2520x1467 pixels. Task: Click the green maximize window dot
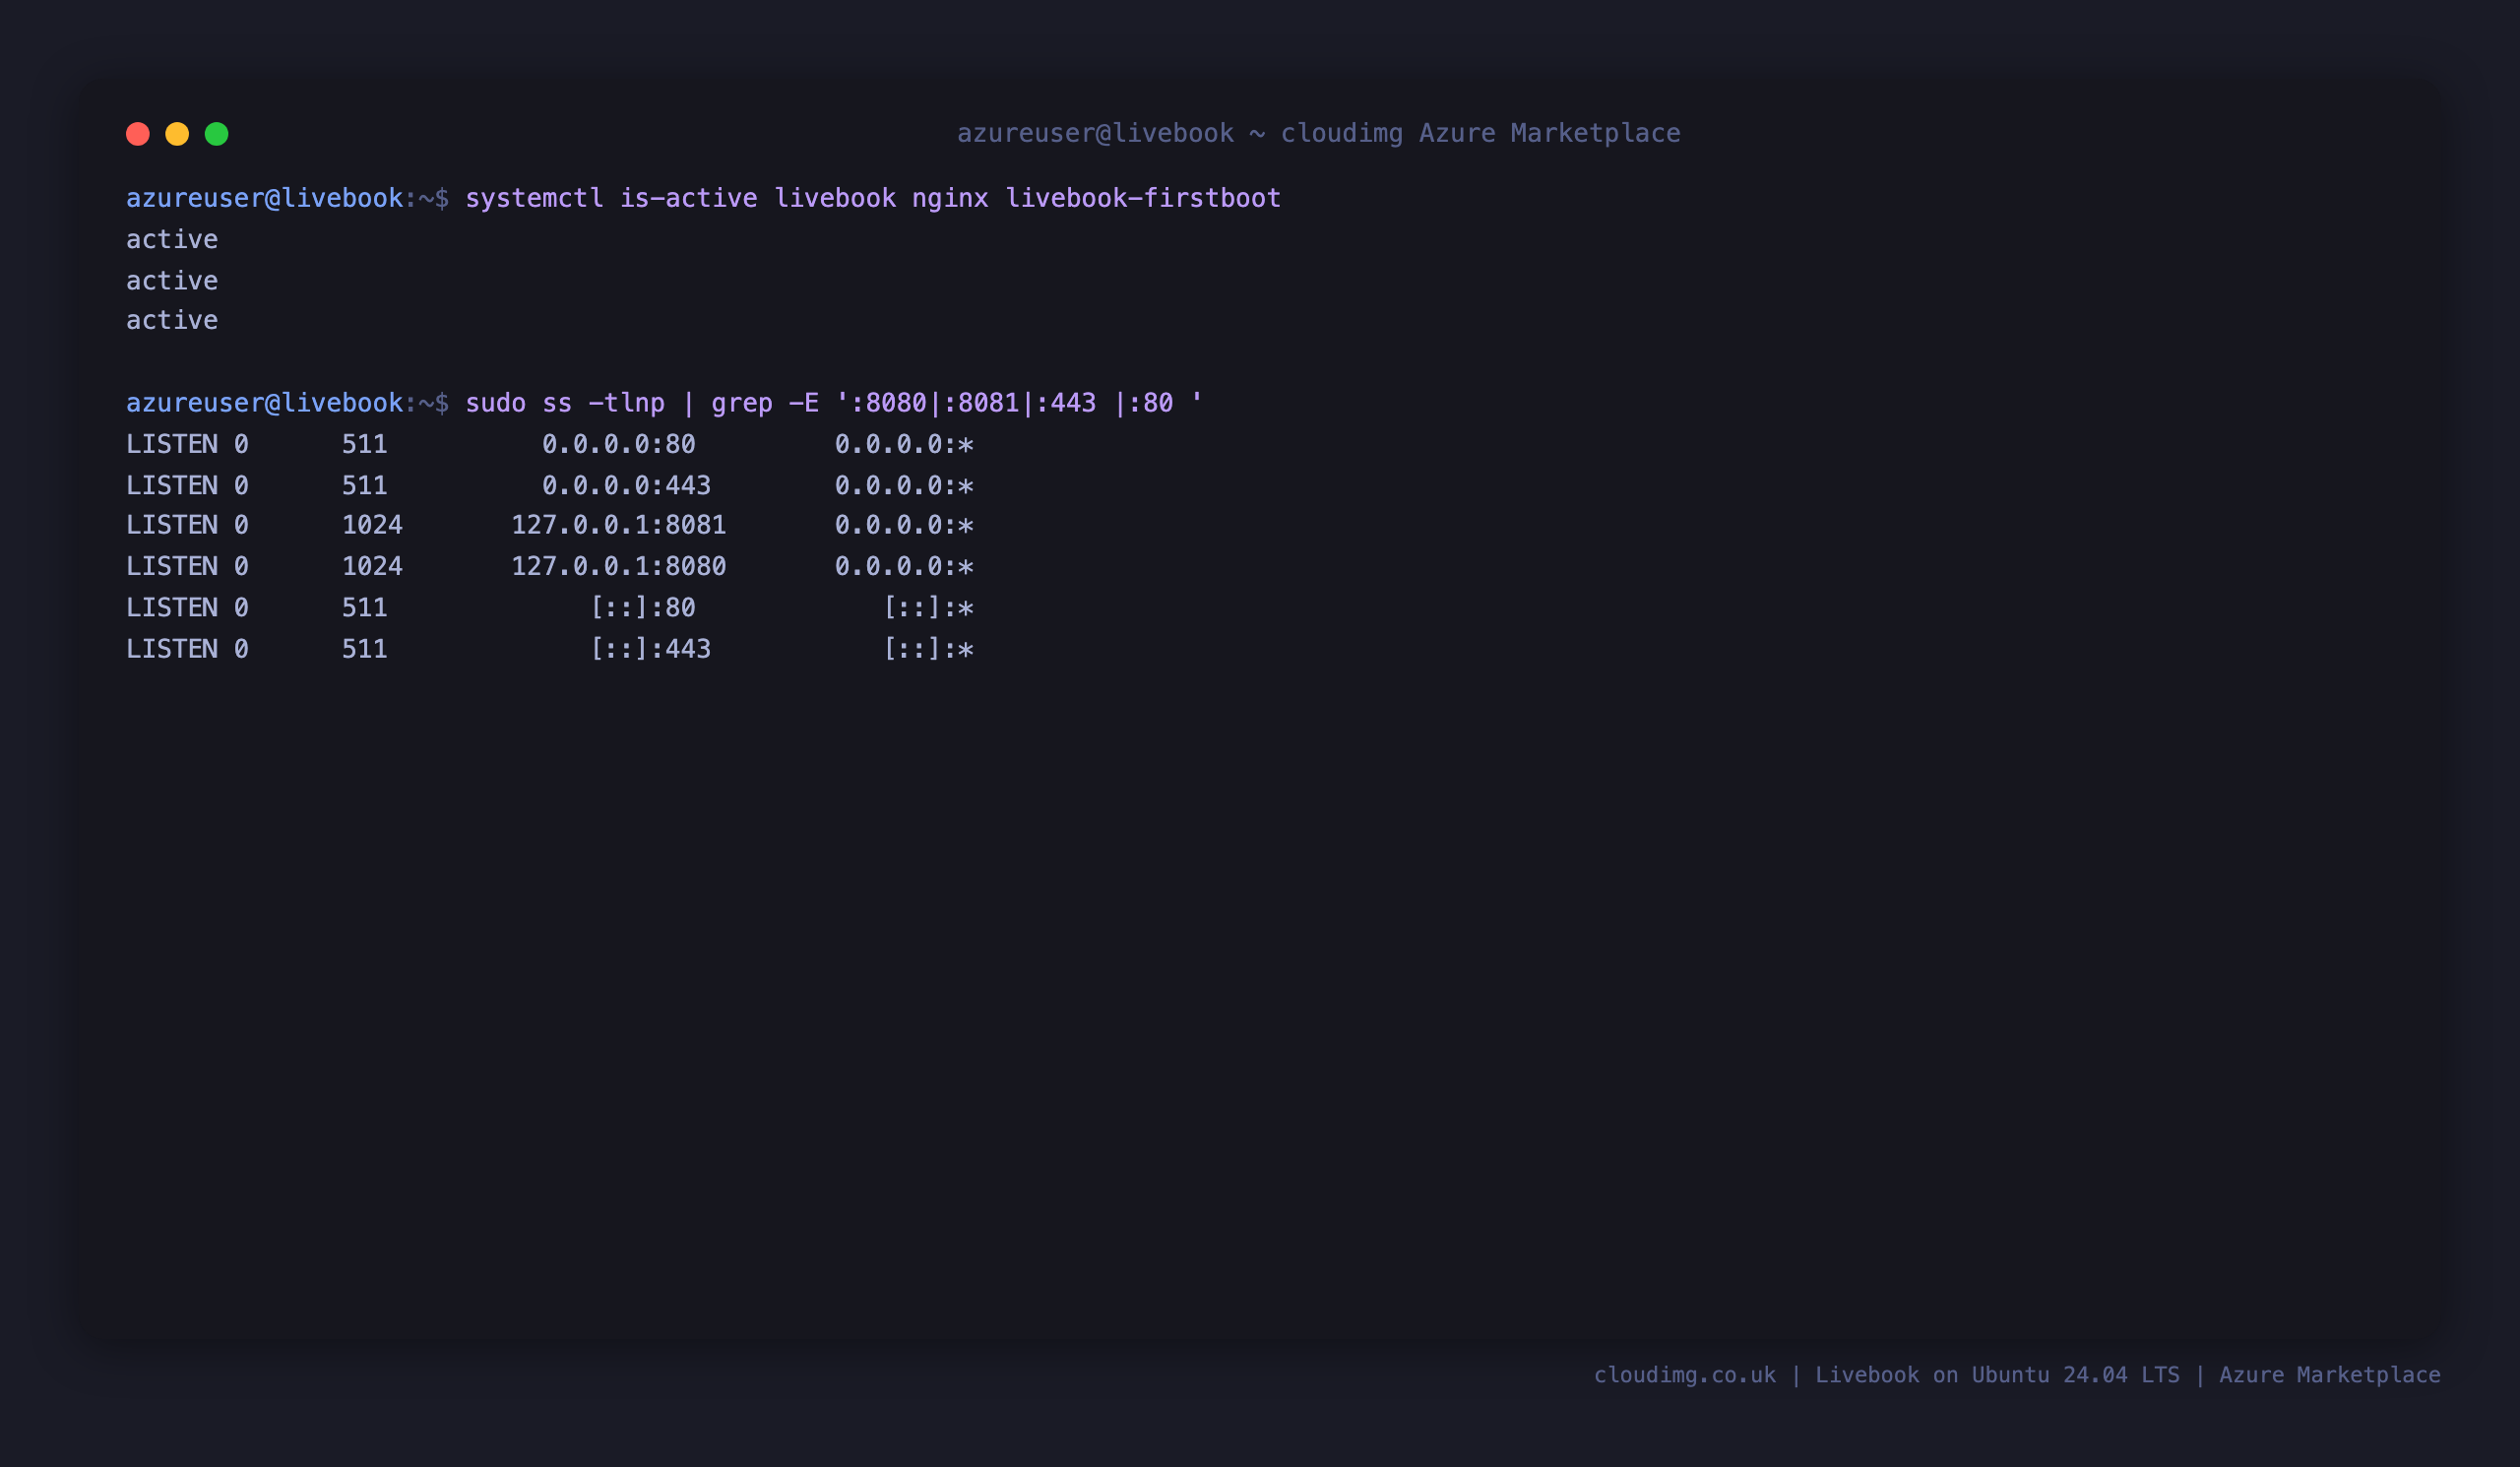pyautogui.click(x=217, y=134)
